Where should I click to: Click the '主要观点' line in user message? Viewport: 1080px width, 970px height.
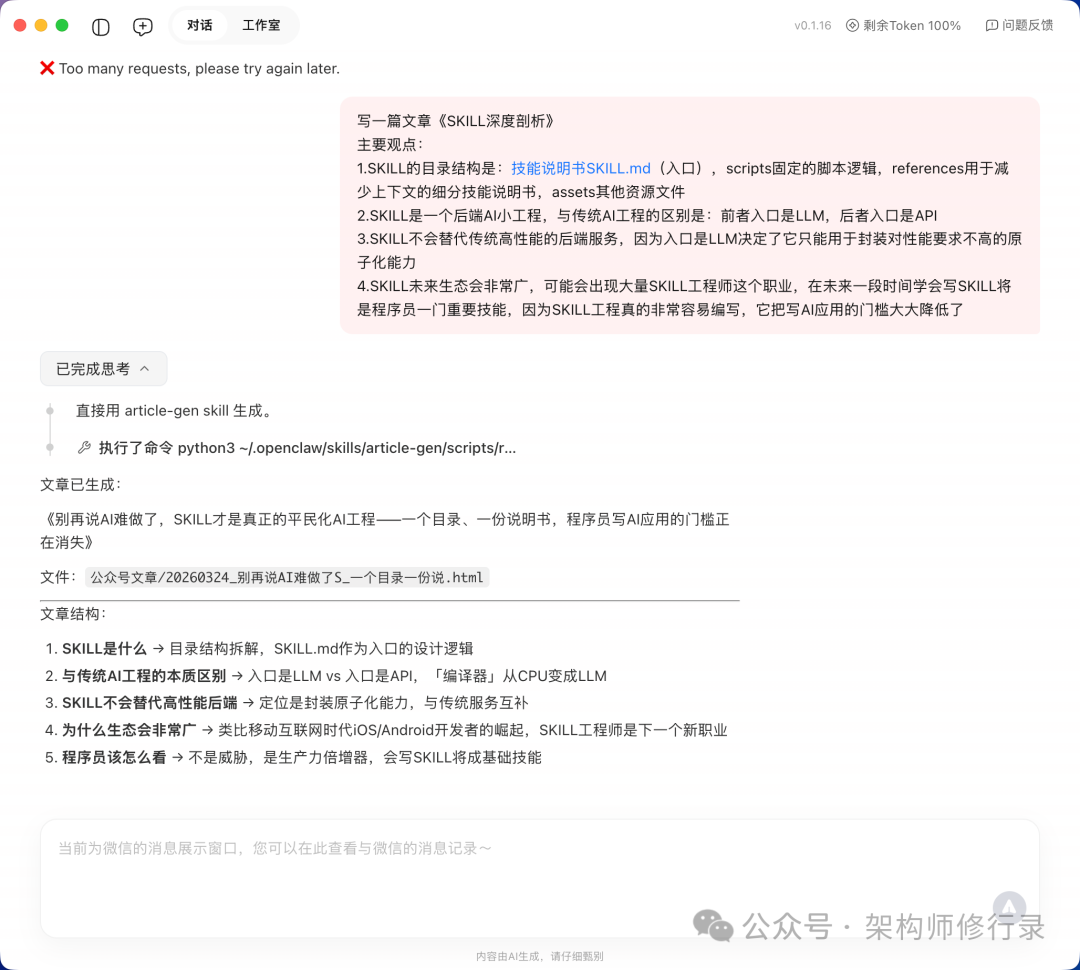coord(390,145)
